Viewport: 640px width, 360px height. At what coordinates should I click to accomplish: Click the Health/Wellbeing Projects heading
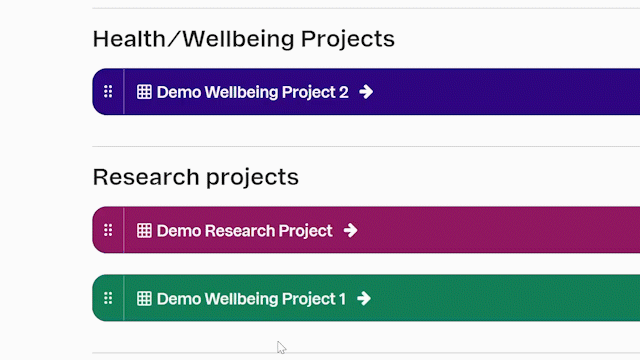[244, 39]
